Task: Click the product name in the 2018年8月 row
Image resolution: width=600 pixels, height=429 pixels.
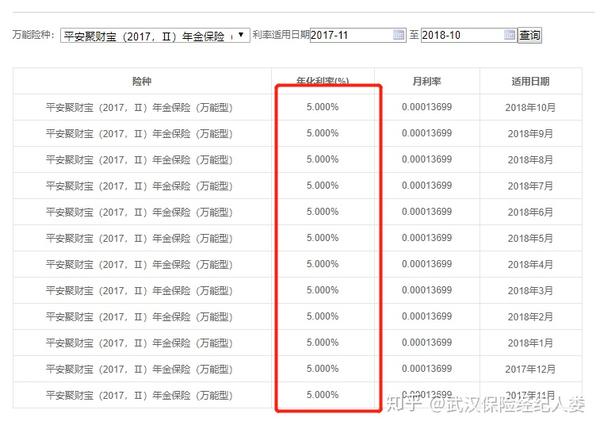Action: 139,160
